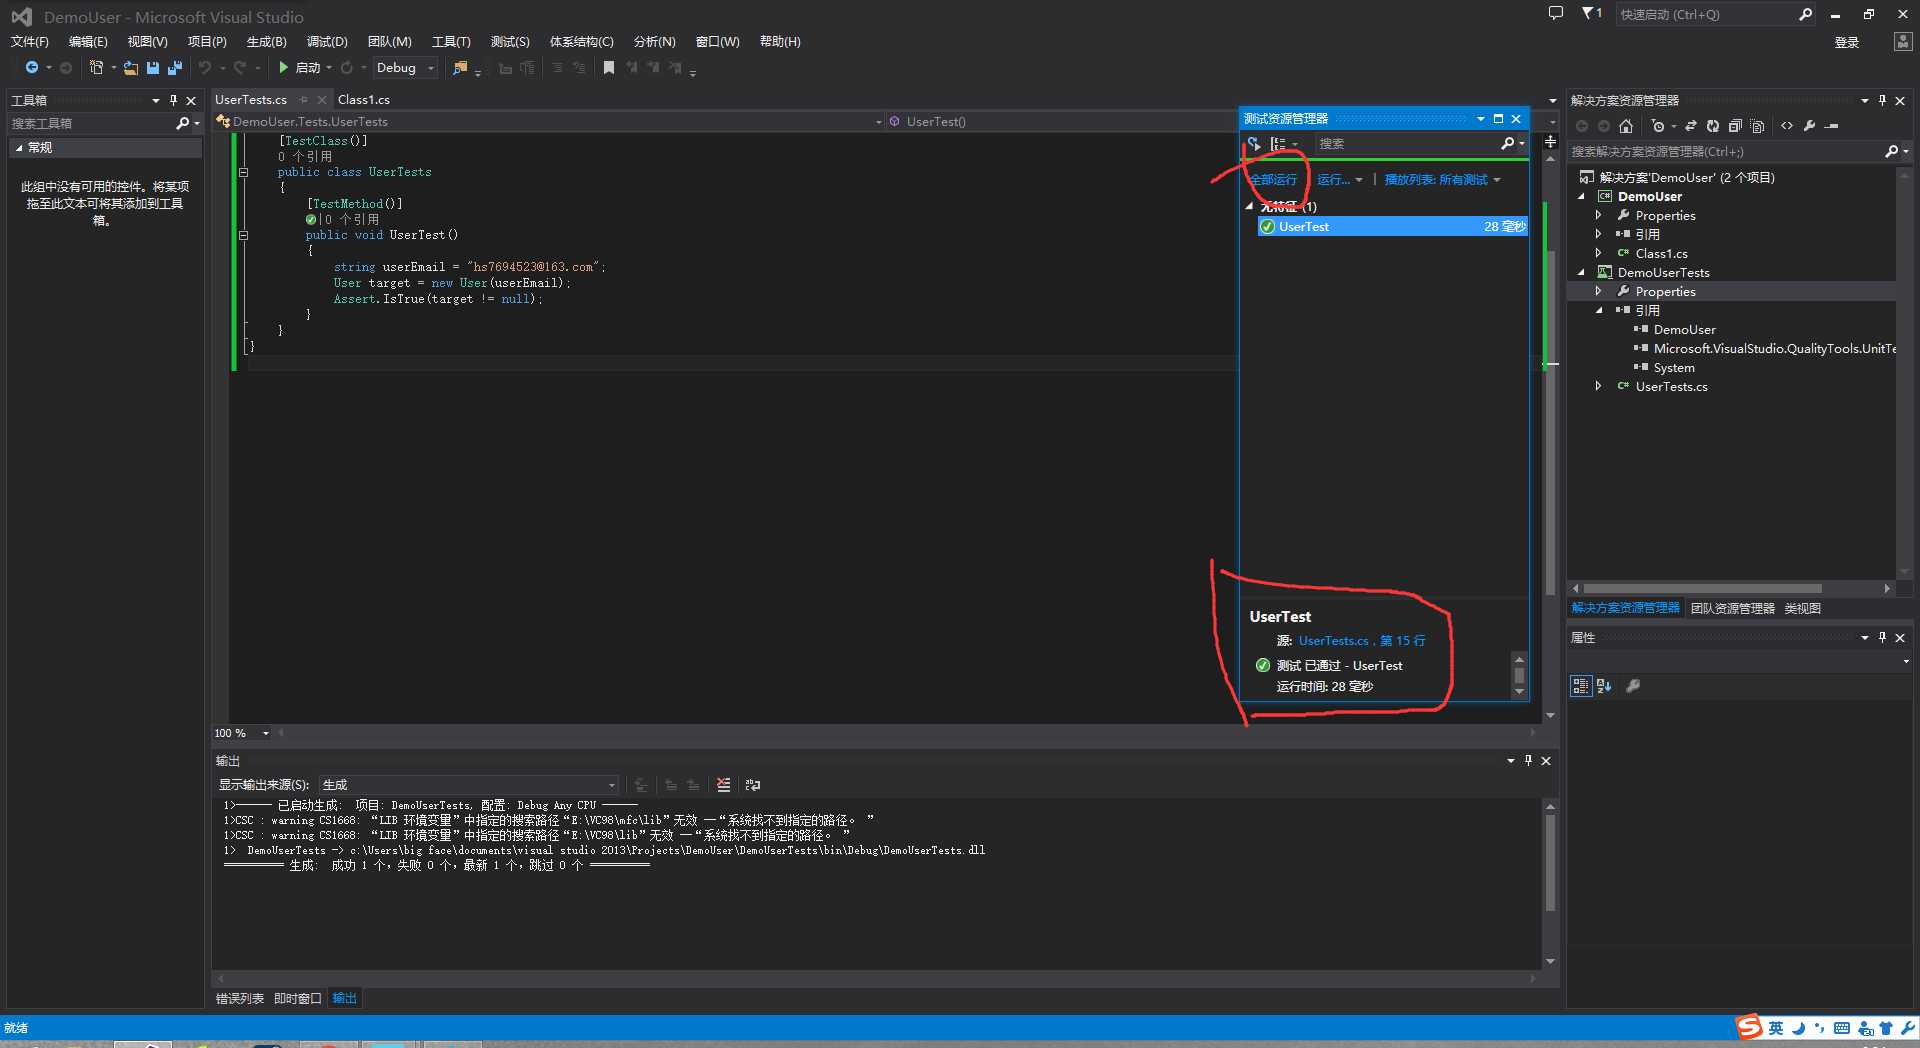Viewport: 1920px width, 1048px height.
Task: Open the UserTests.cs source line link
Action: click(x=1362, y=641)
